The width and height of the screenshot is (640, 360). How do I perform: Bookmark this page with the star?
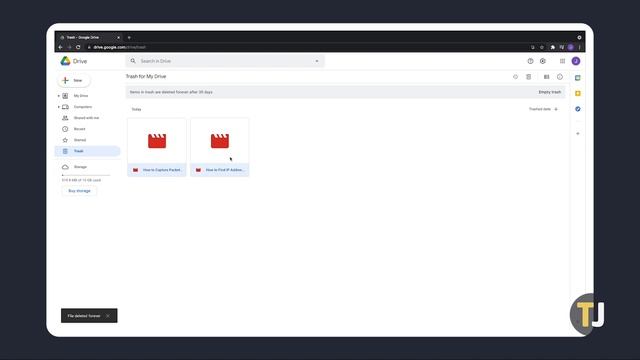(542, 47)
